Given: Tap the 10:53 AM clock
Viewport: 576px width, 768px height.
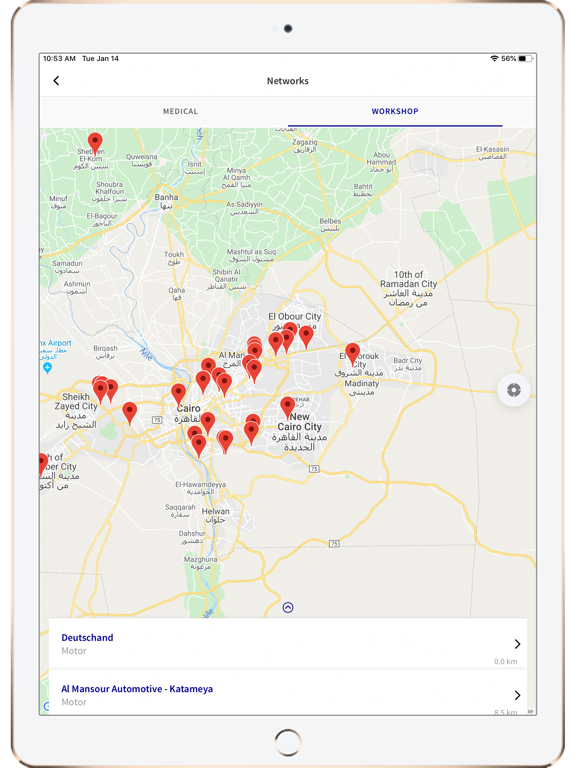Looking at the screenshot, I should point(59,59).
